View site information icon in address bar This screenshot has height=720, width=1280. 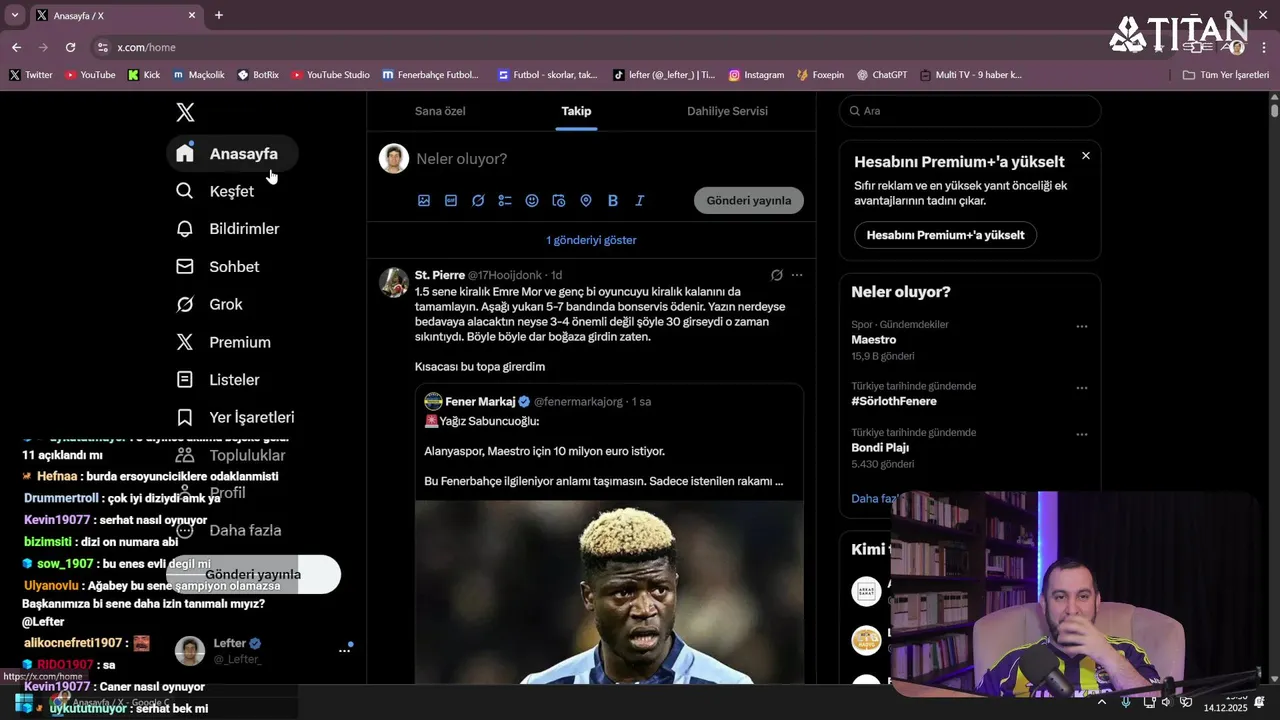[x=102, y=47]
